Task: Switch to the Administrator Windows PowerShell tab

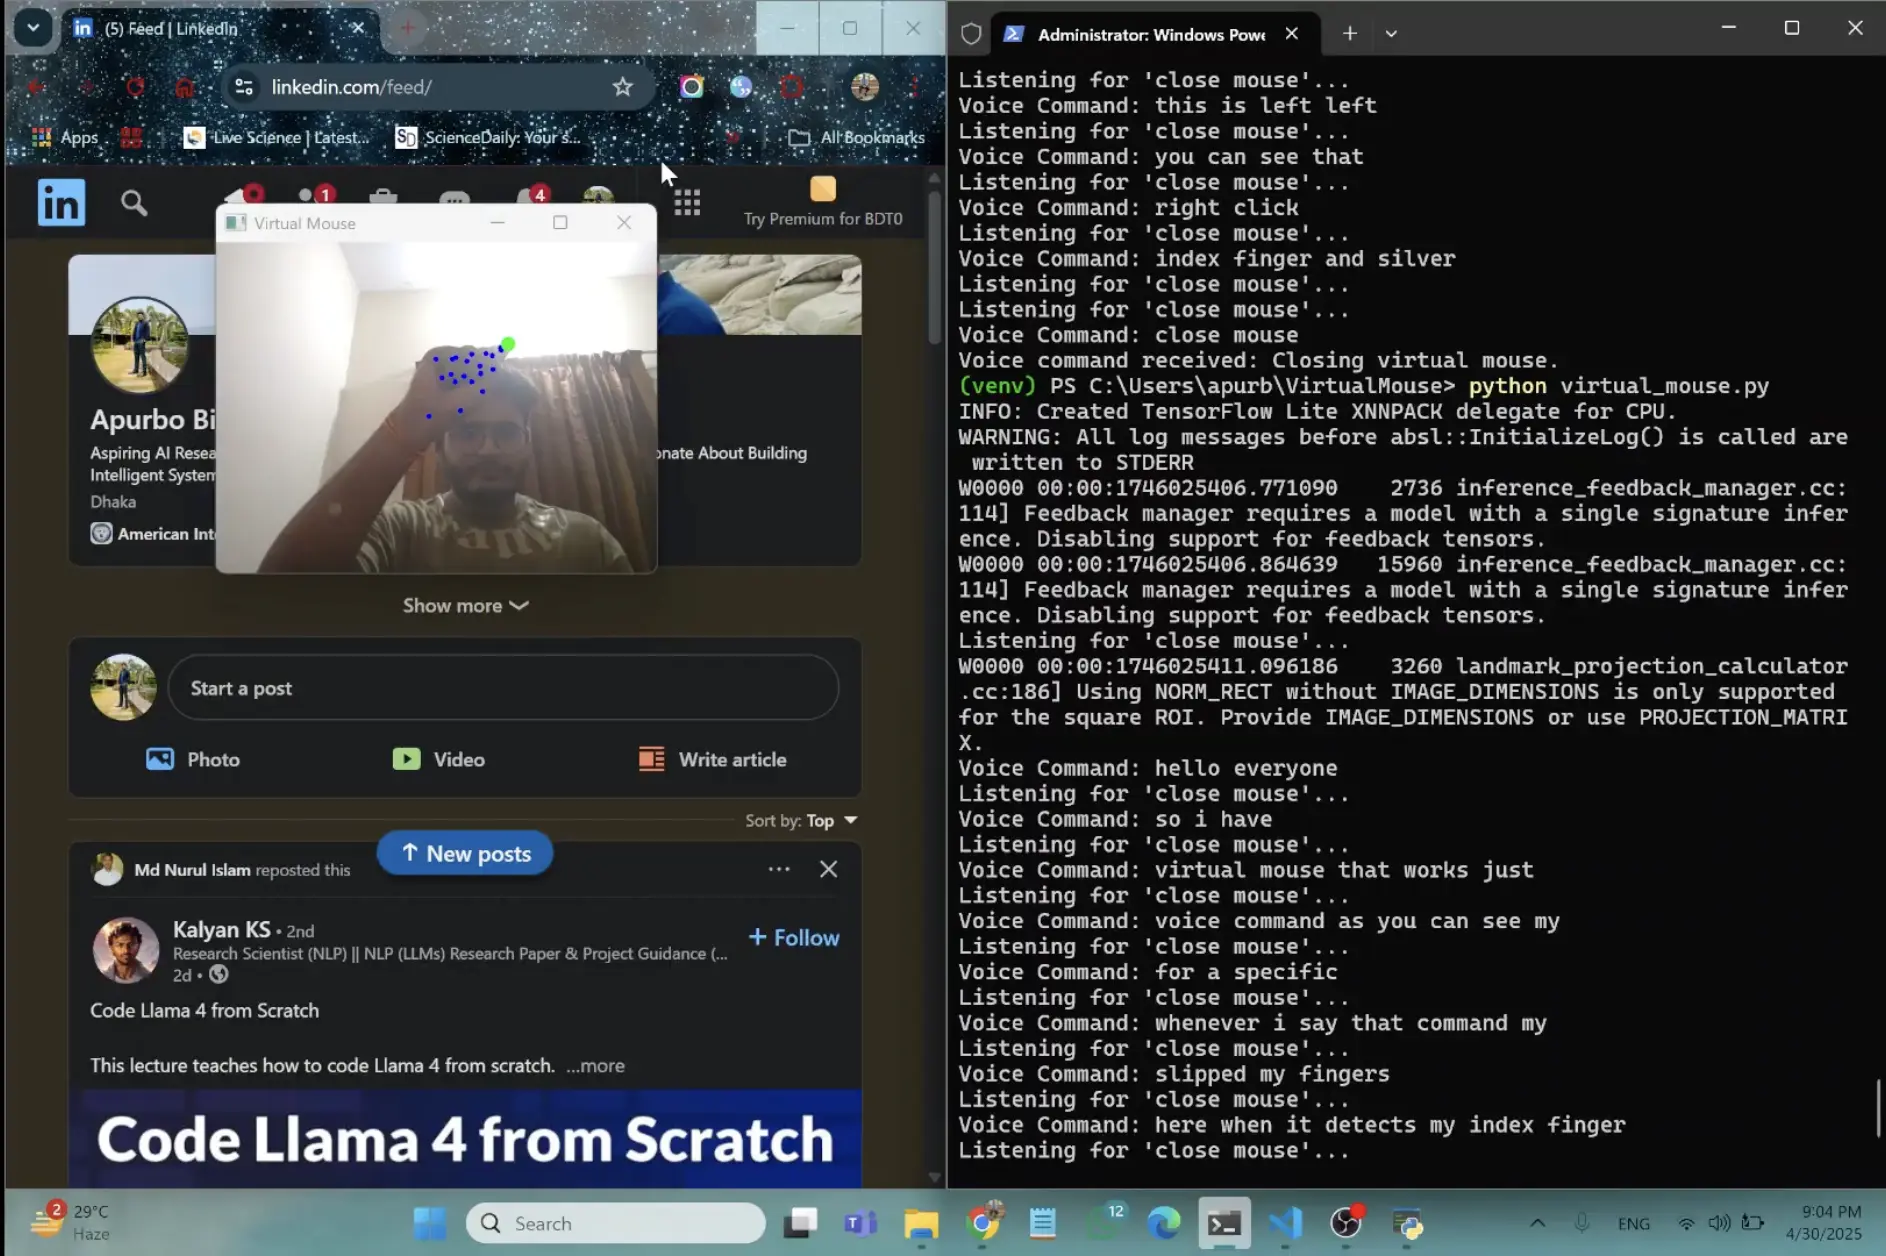Action: (1150, 34)
